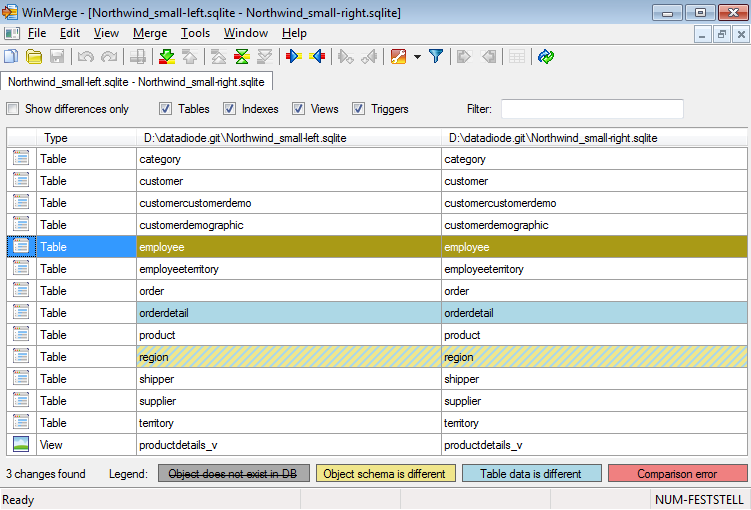Uncheck the Triggers checkbox
751x510 pixels.
tap(358, 109)
